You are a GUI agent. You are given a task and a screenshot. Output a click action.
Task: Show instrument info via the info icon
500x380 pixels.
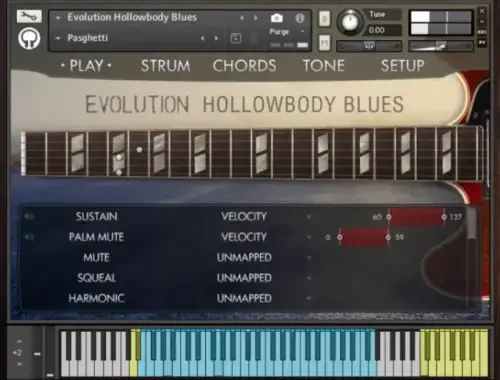point(300,18)
